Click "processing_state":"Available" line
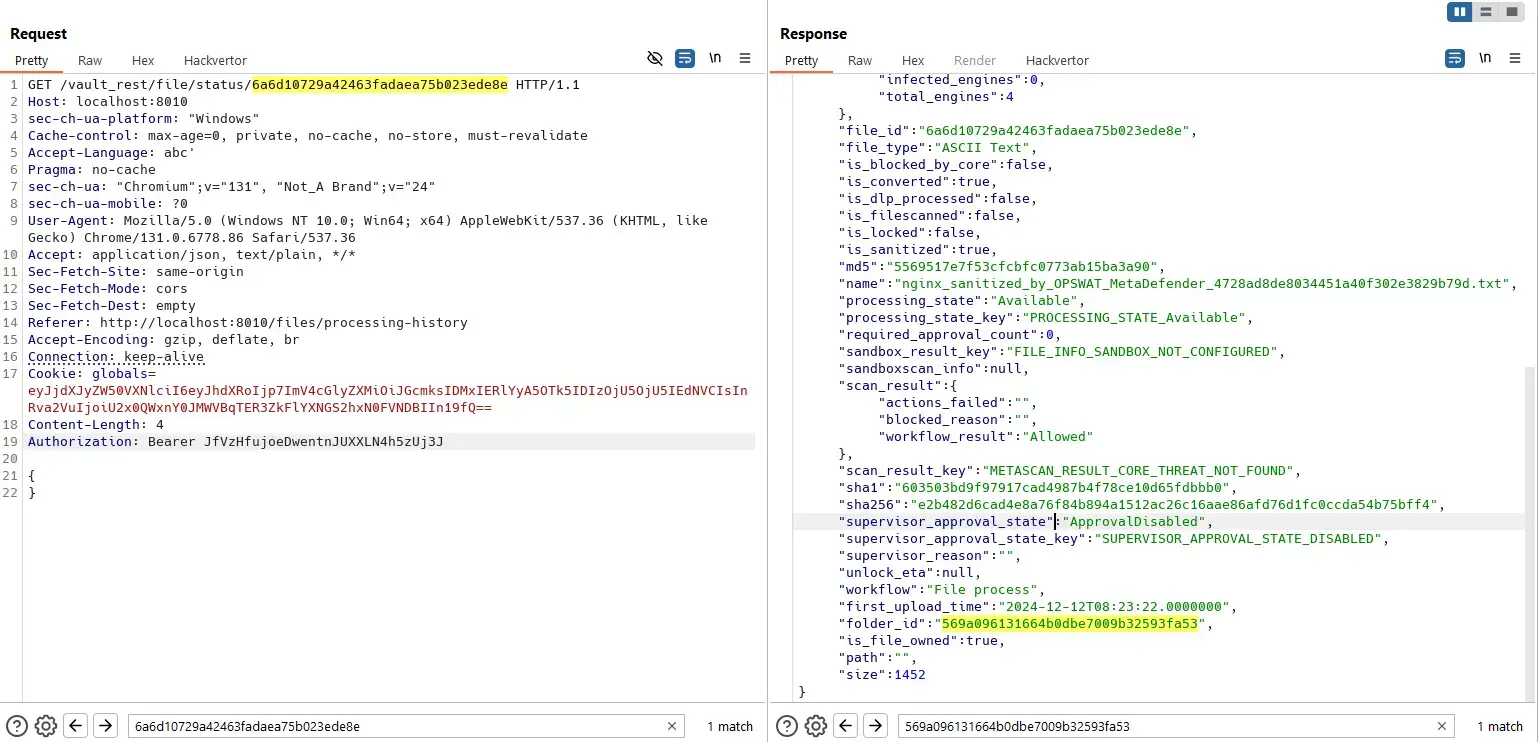Viewport: 1539px width, 742px height. tap(961, 301)
